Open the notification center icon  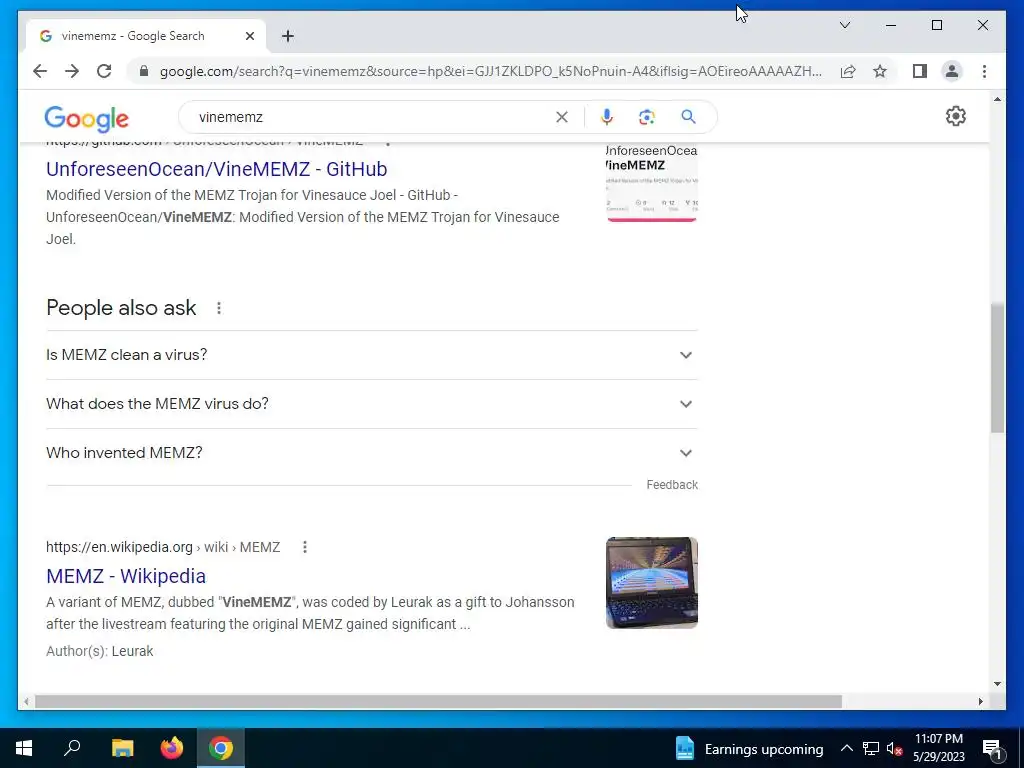992,748
